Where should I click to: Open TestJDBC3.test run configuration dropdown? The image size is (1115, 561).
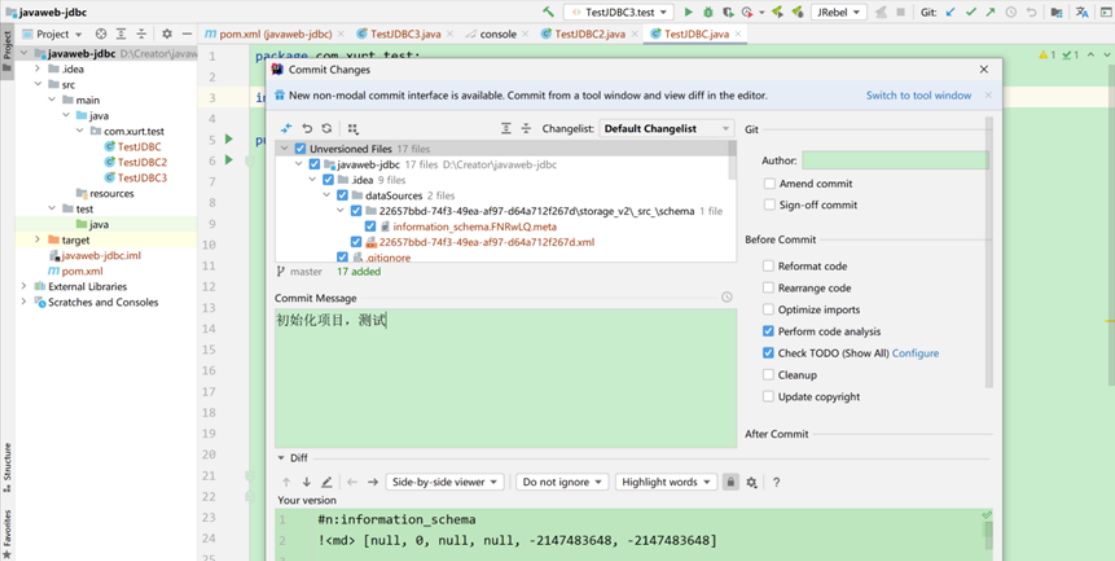click(x=619, y=12)
